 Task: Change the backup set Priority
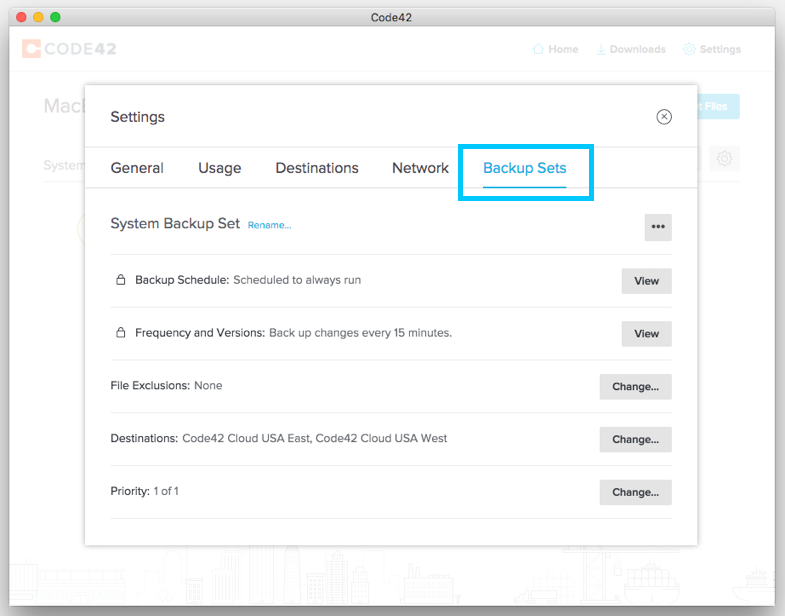pyautogui.click(x=636, y=492)
